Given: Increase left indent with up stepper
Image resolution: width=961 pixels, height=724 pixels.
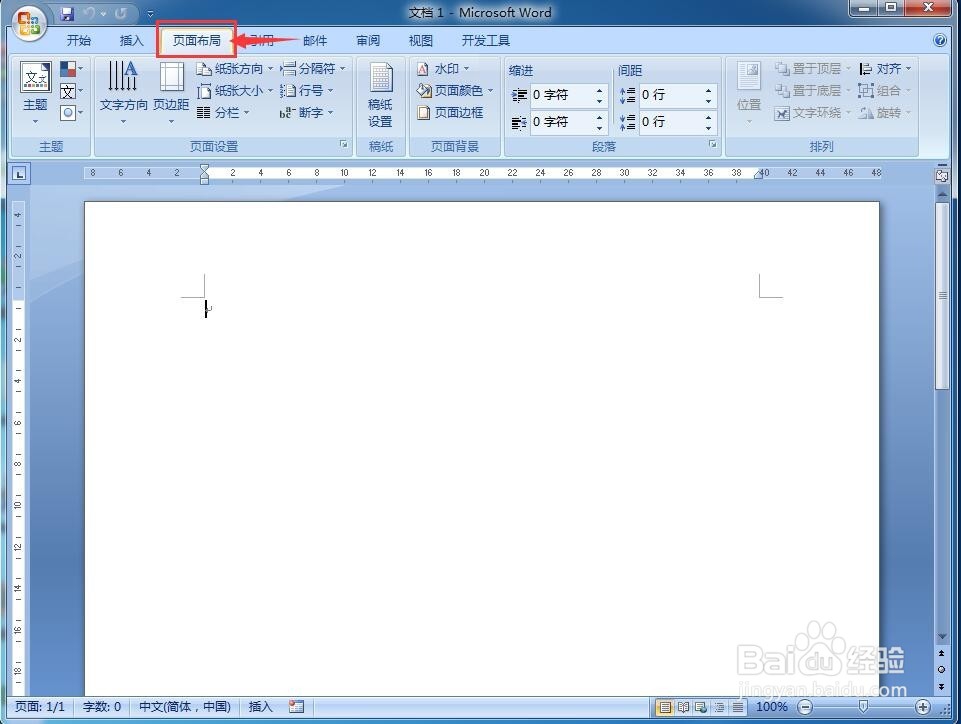Looking at the screenshot, I should (599, 90).
